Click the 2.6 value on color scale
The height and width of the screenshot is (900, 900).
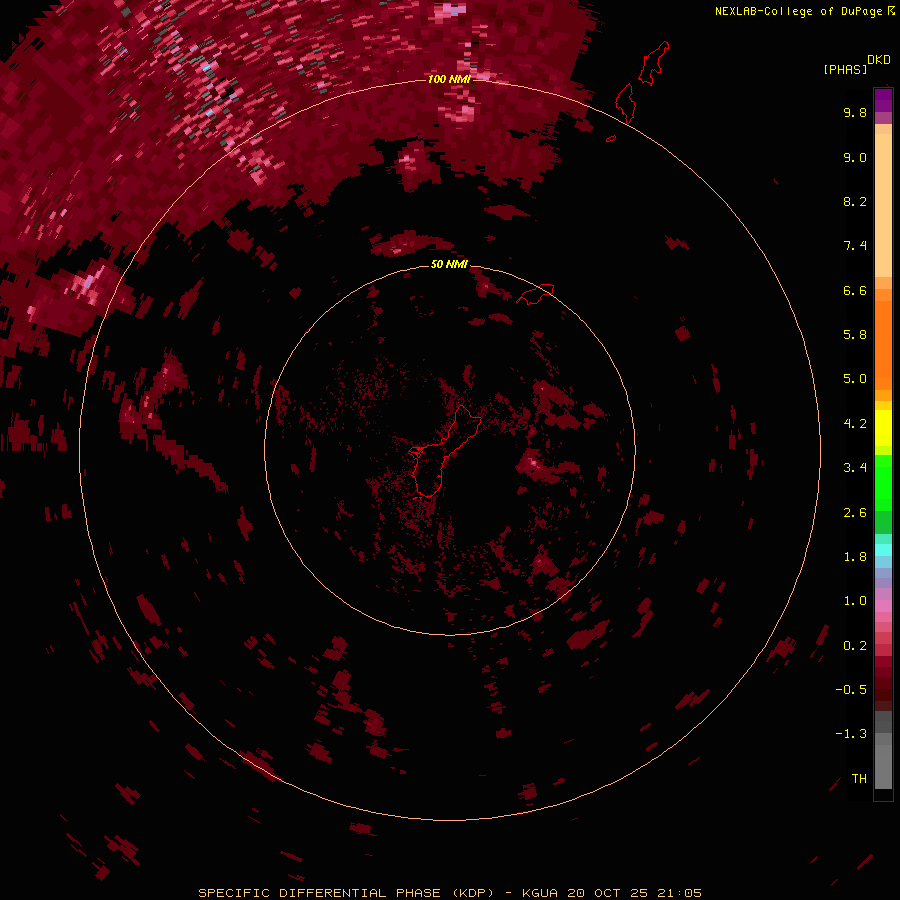click(x=855, y=513)
